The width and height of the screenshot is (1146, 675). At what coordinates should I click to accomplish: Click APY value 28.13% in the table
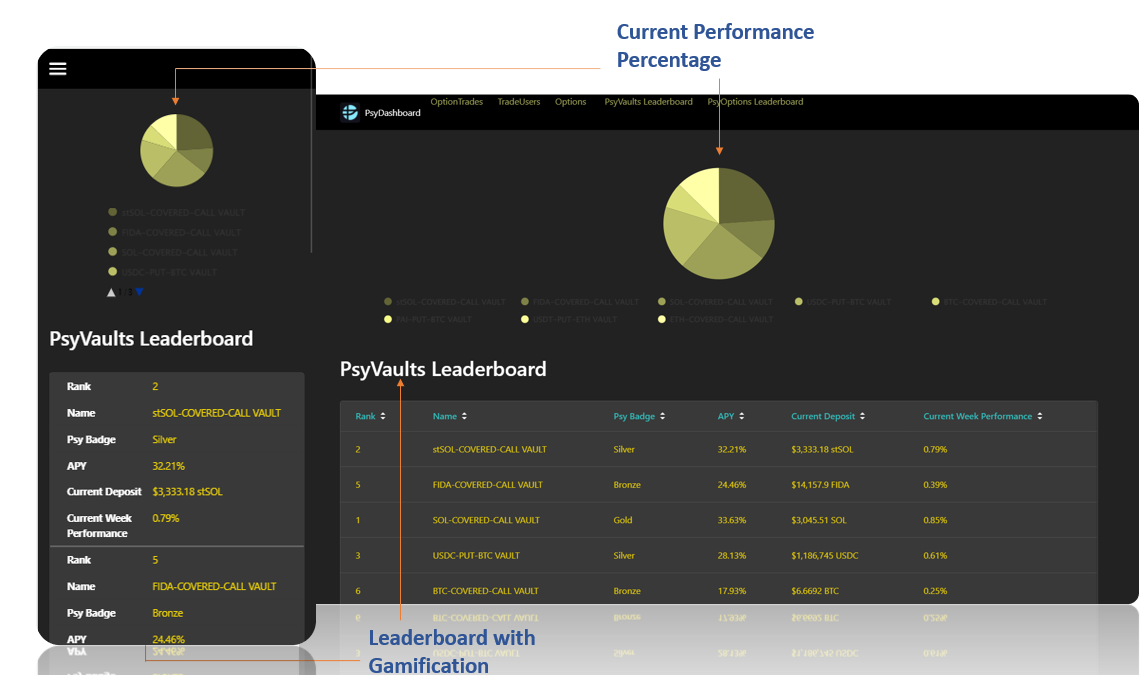point(732,555)
